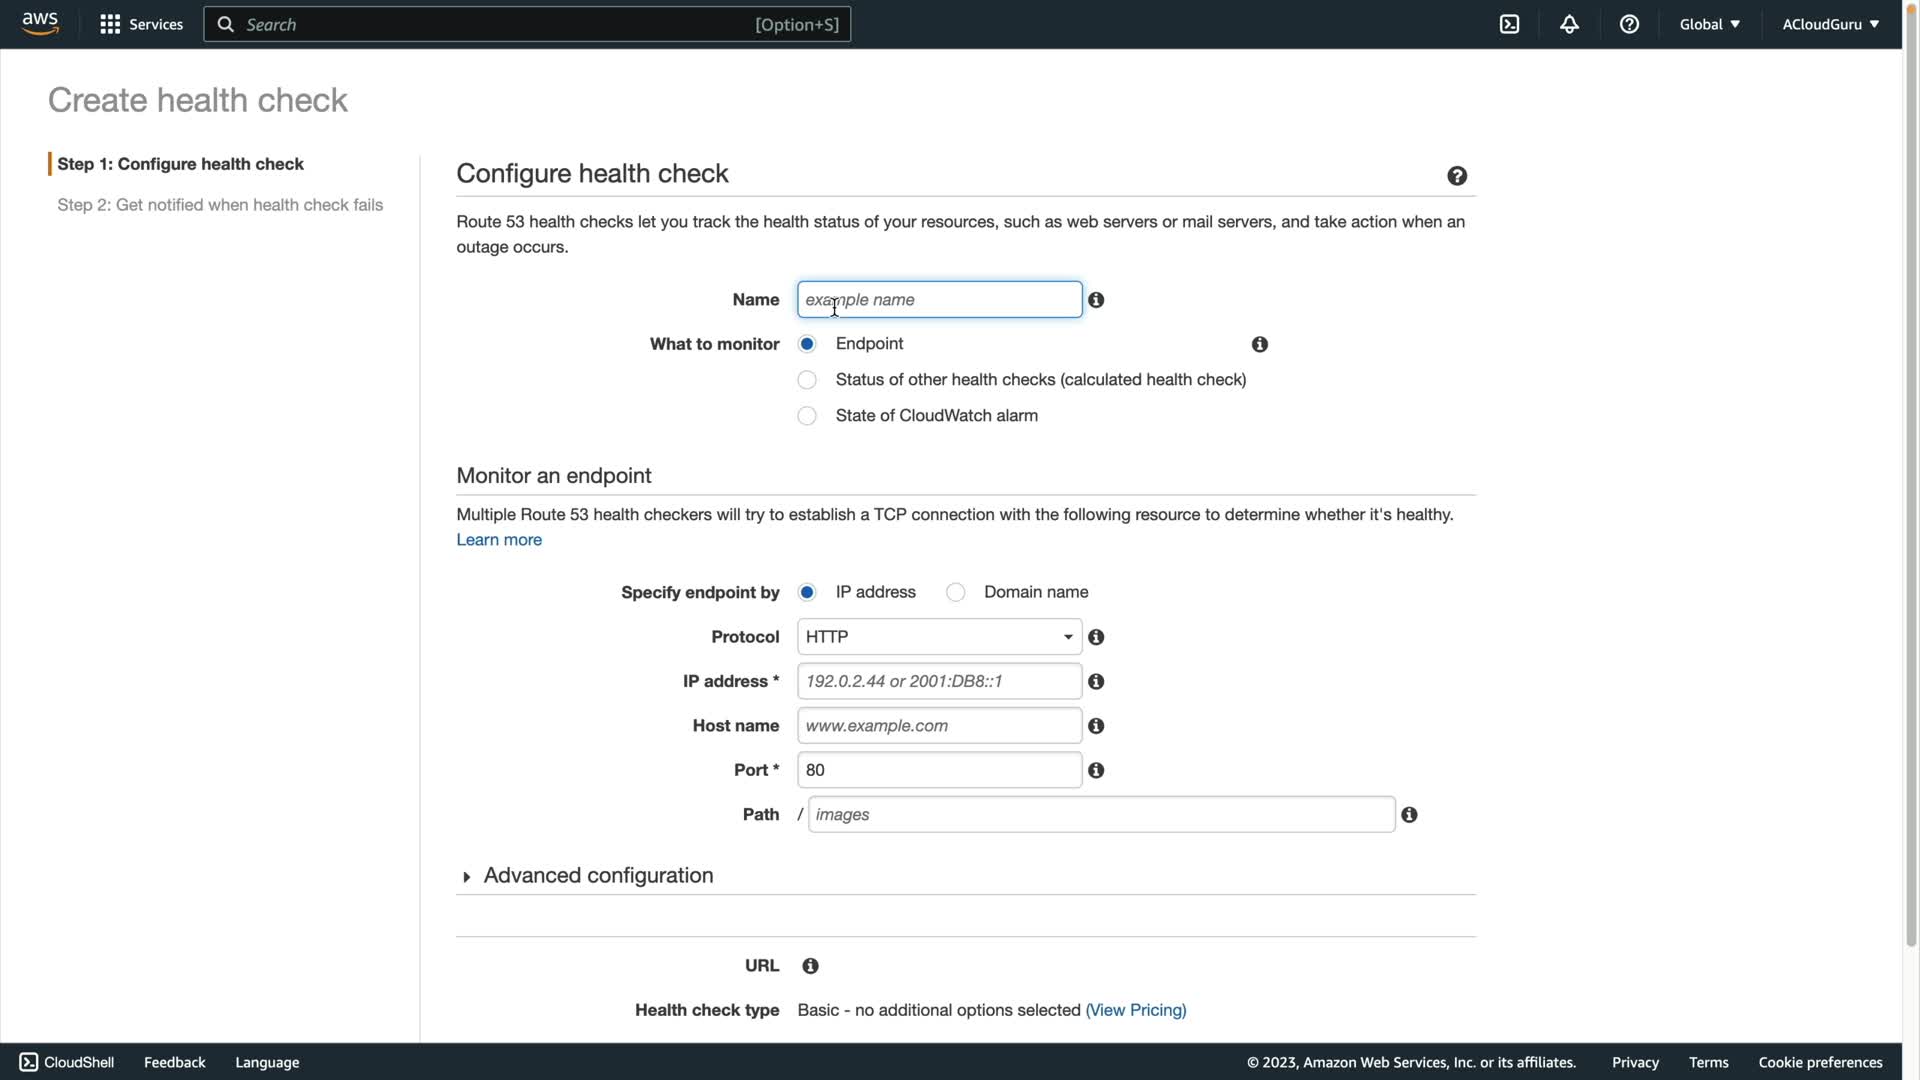
Task: Open the Services menu
Action: tap(141, 24)
